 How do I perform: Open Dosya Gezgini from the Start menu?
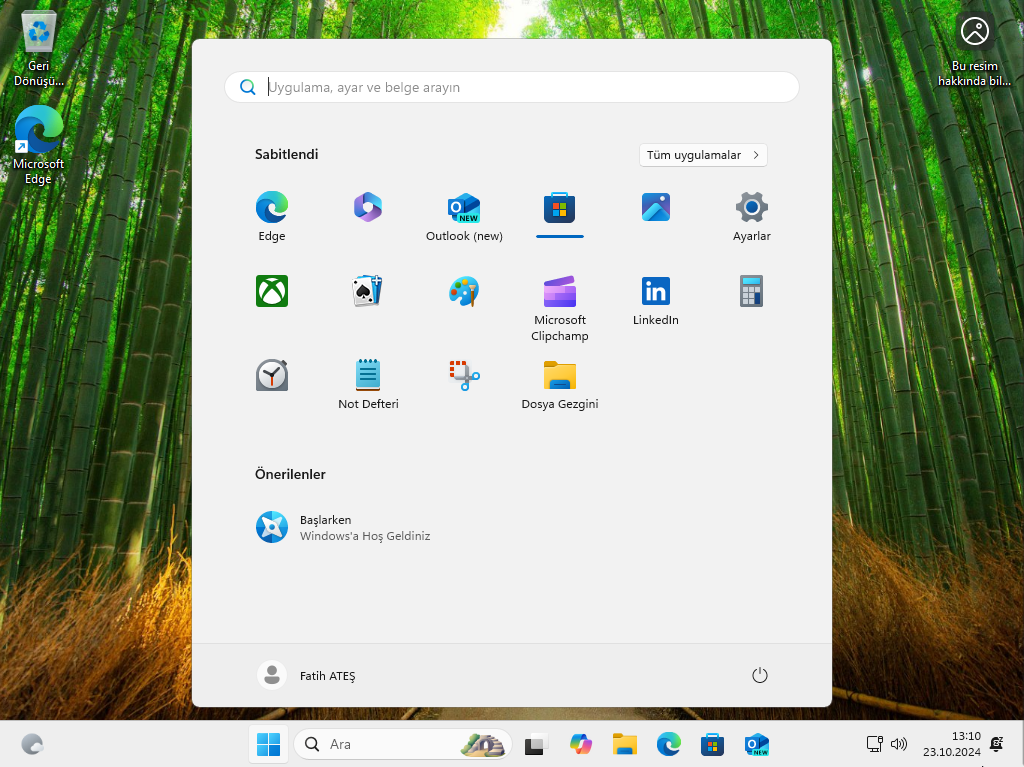559,375
